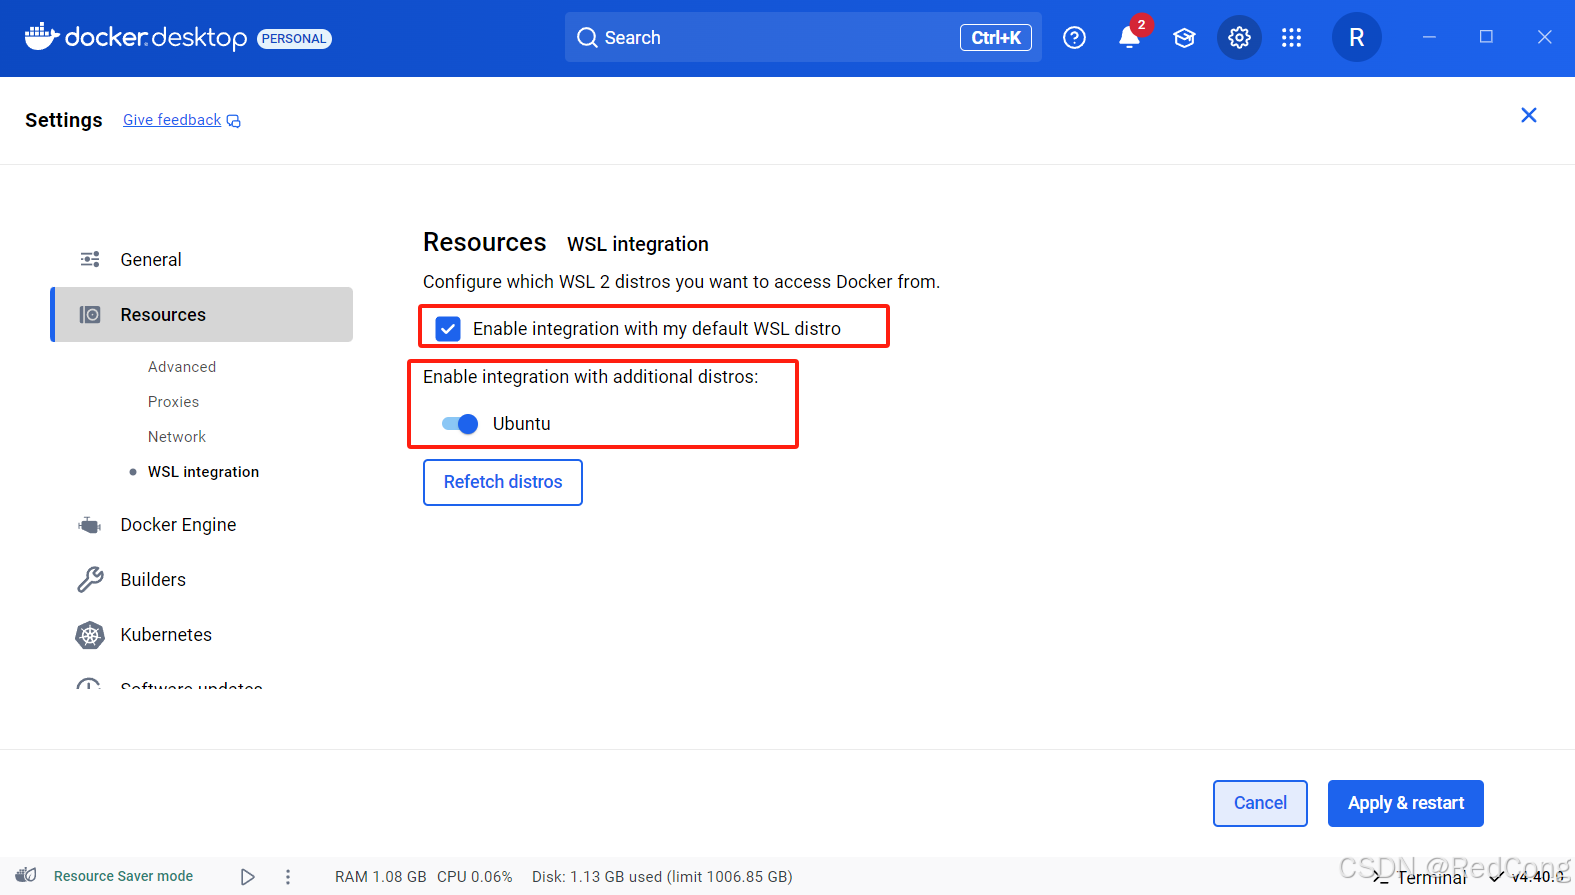The width and height of the screenshot is (1575, 895).
Task: Click the Docker whale logo
Action: [41, 36]
